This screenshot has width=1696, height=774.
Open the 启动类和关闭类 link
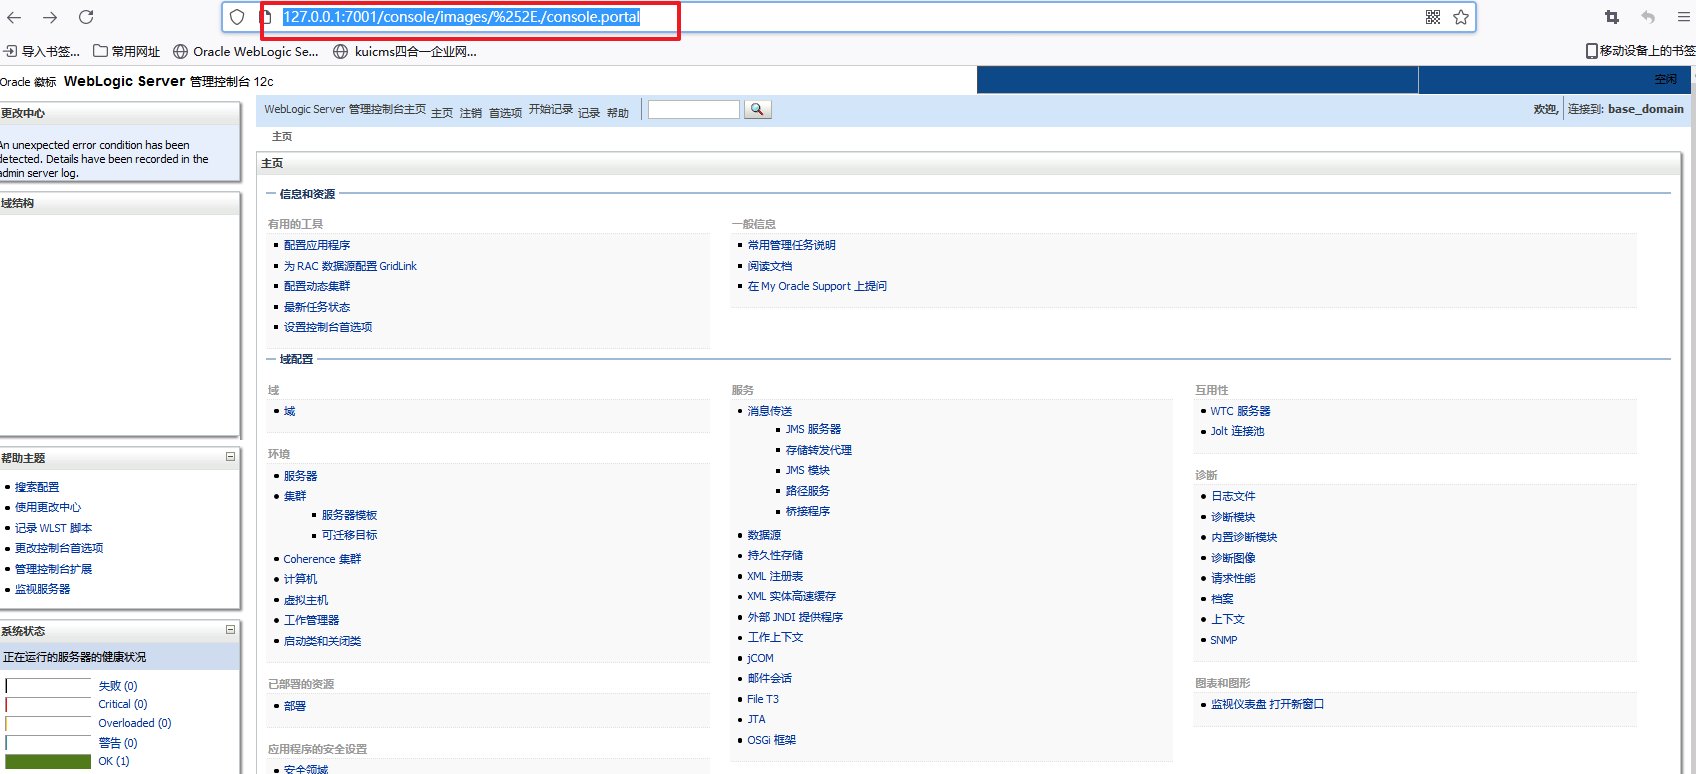tap(322, 641)
